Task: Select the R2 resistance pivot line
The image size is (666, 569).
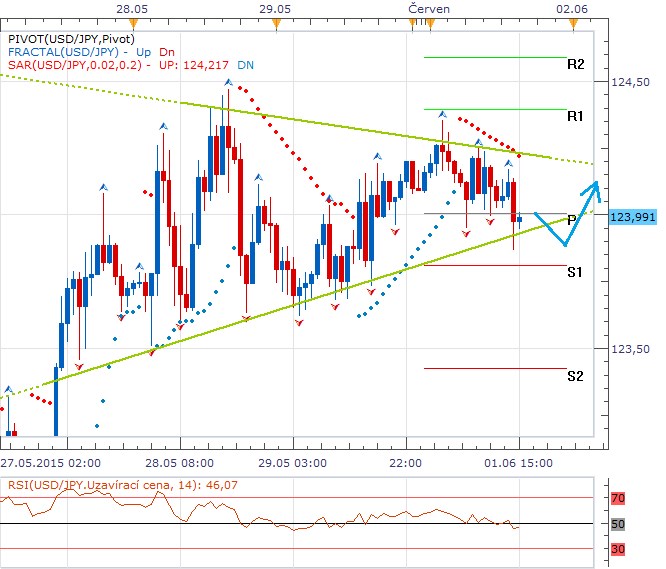Action: [x=495, y=57]
